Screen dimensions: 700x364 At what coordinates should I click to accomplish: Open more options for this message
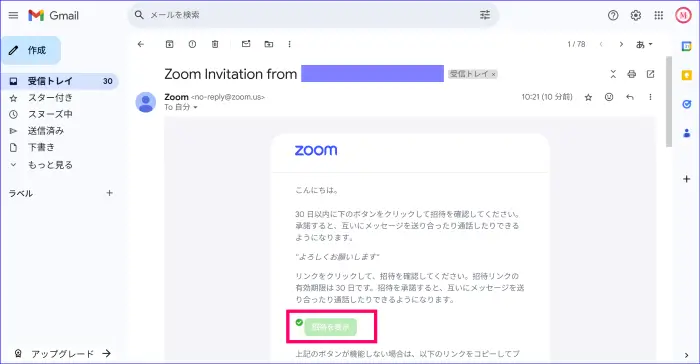tap(650, 97)
